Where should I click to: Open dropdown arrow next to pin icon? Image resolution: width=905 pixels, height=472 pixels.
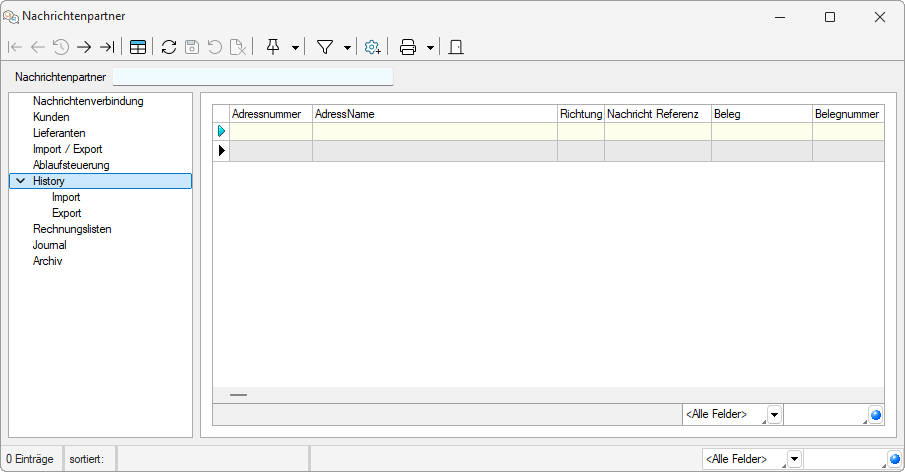tap(295, 47)
